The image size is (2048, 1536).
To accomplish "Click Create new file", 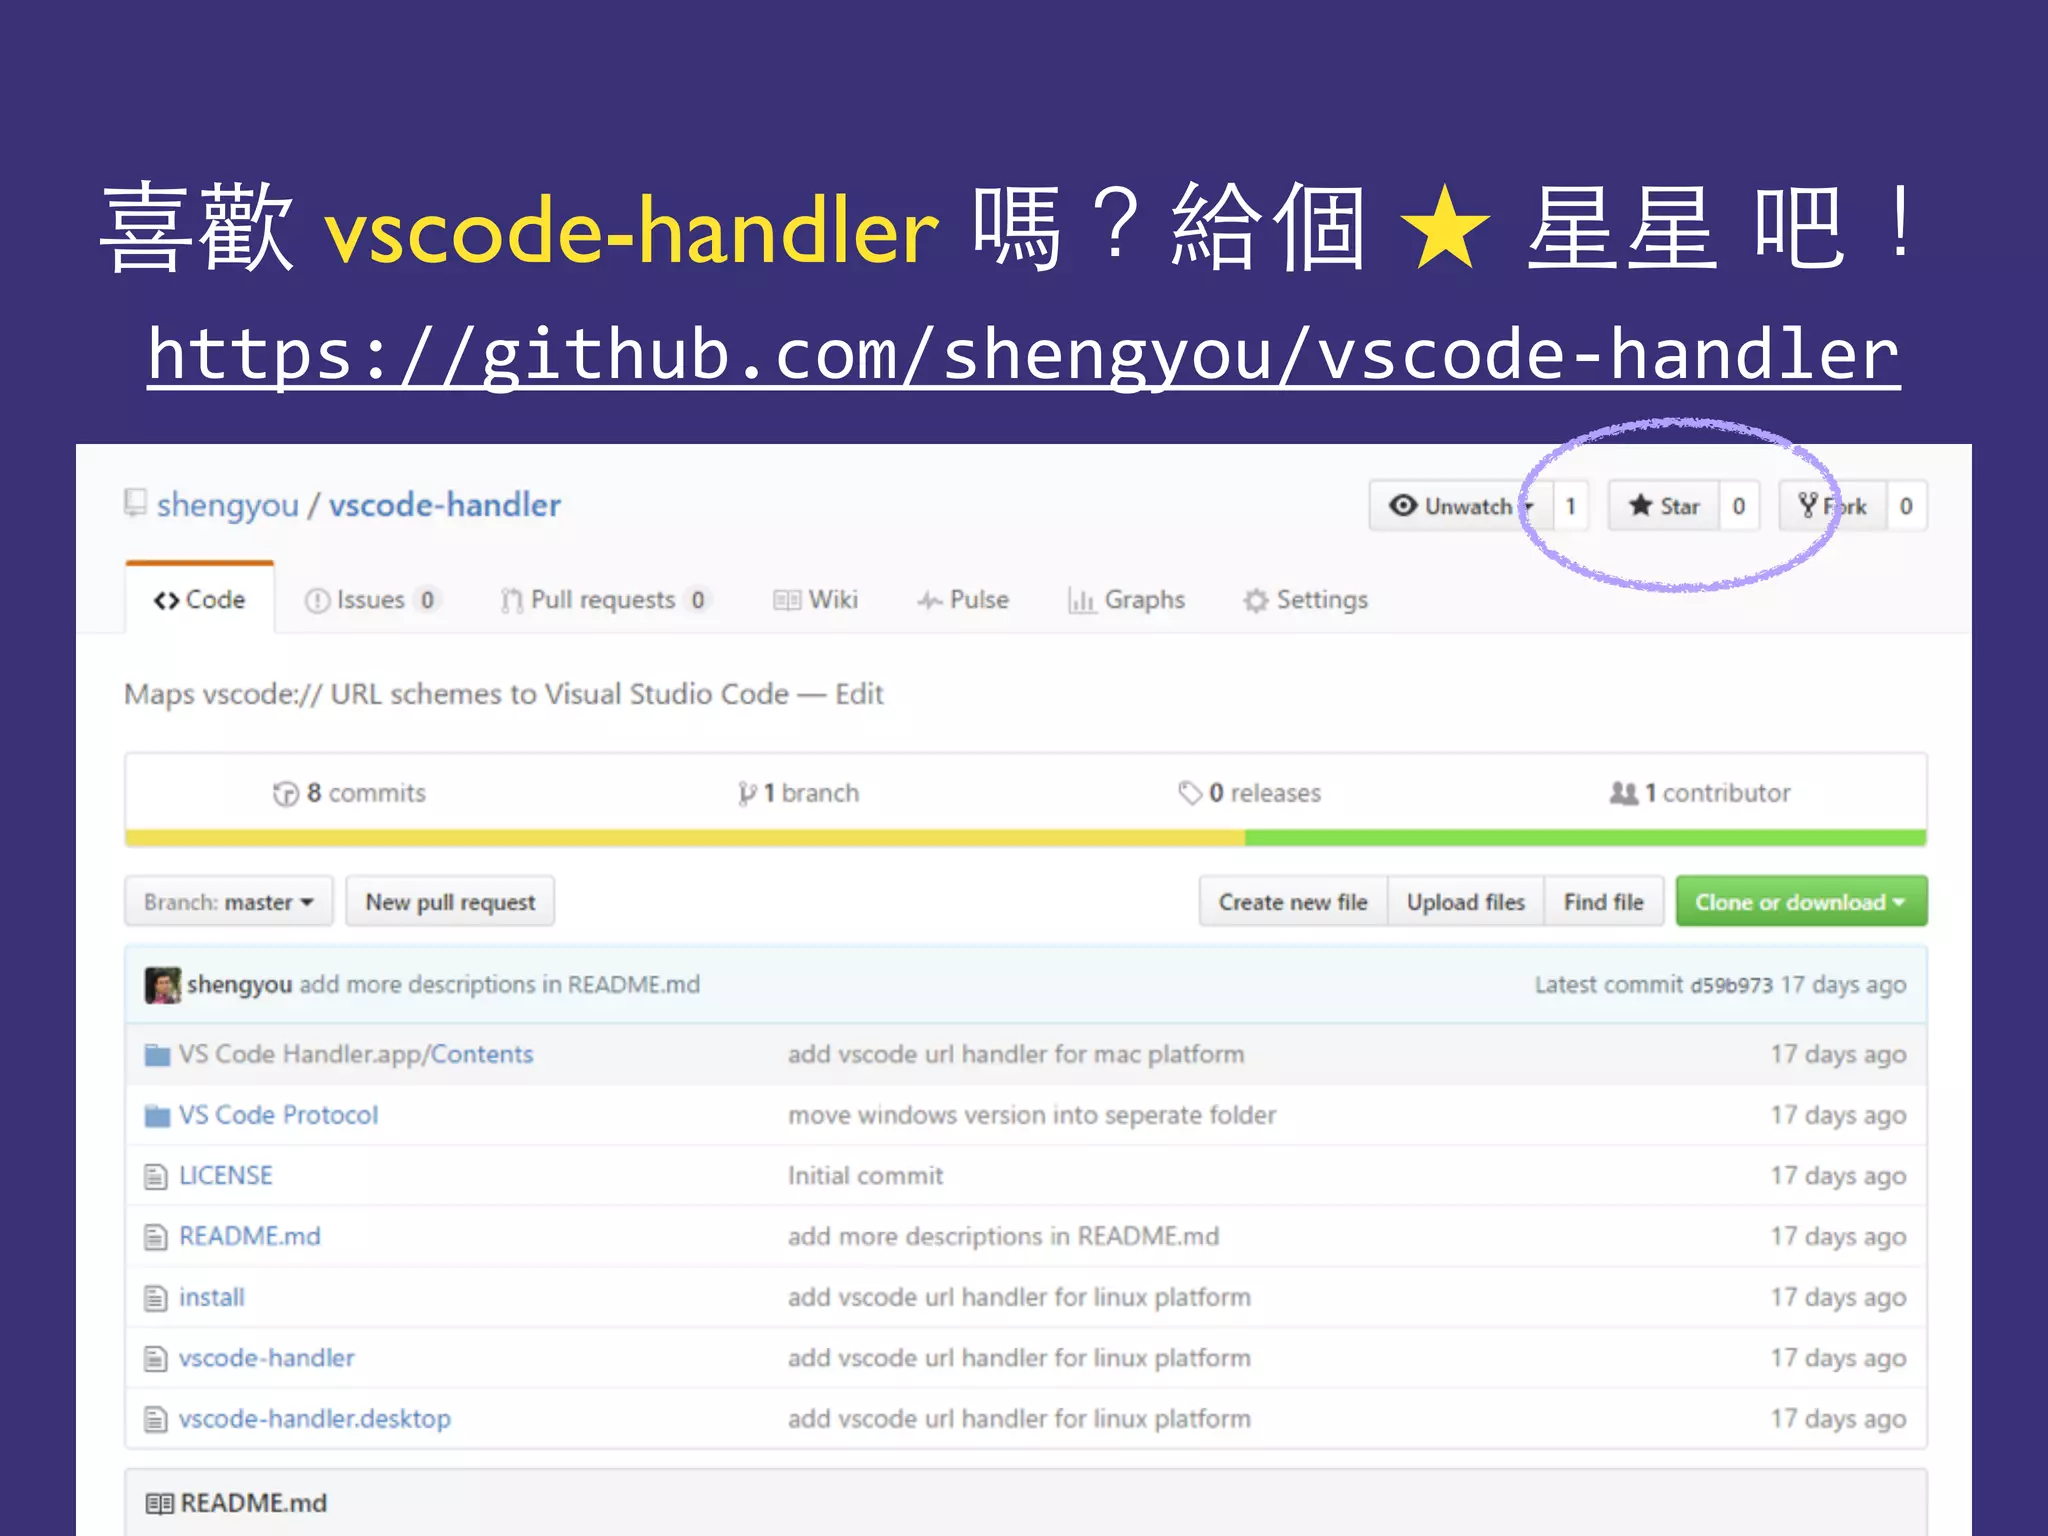I will 1293,902.
